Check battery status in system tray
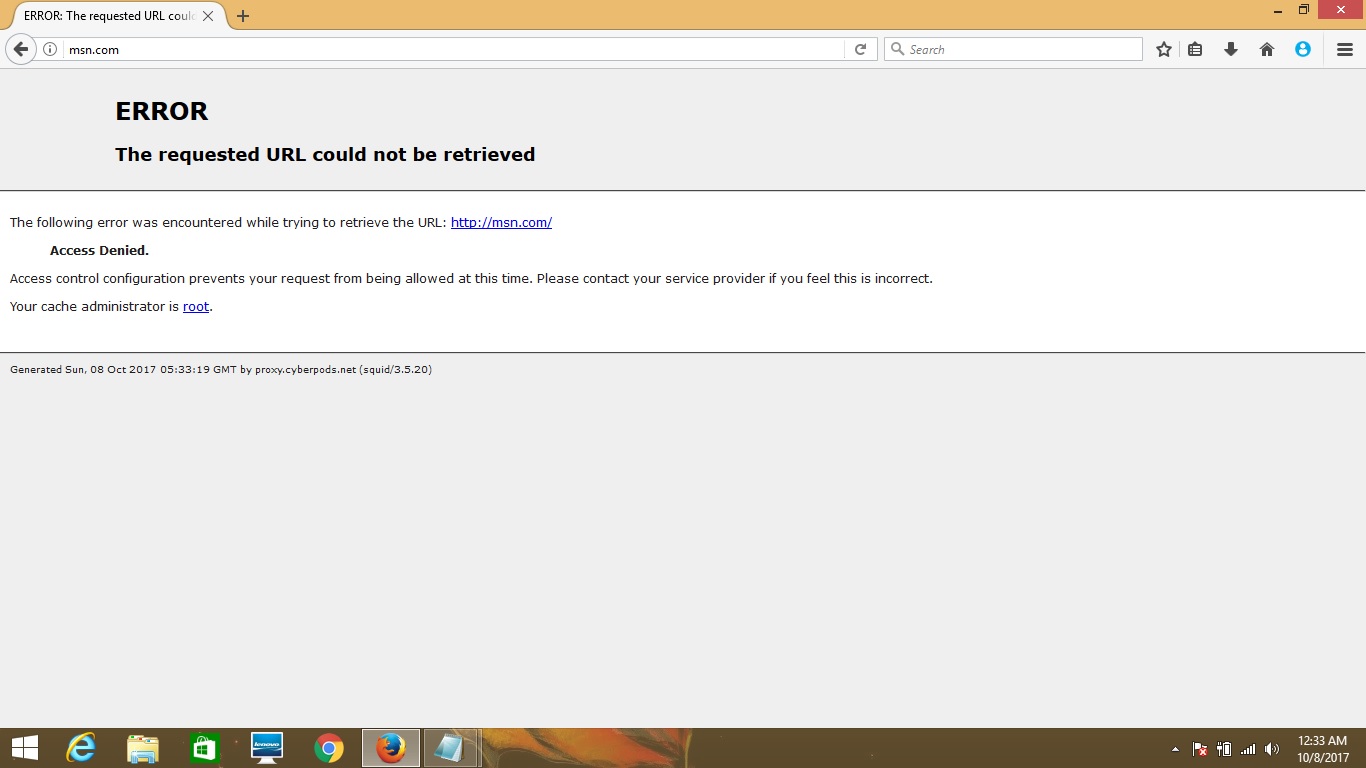The height and width of the screenshot is (768, 1366). 1224,749
